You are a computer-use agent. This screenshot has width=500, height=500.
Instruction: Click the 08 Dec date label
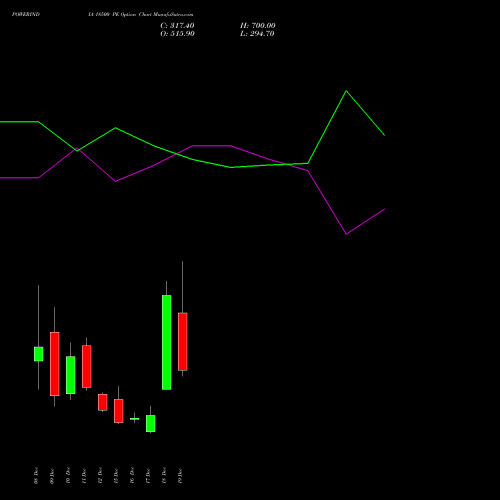tap(36, 476)
